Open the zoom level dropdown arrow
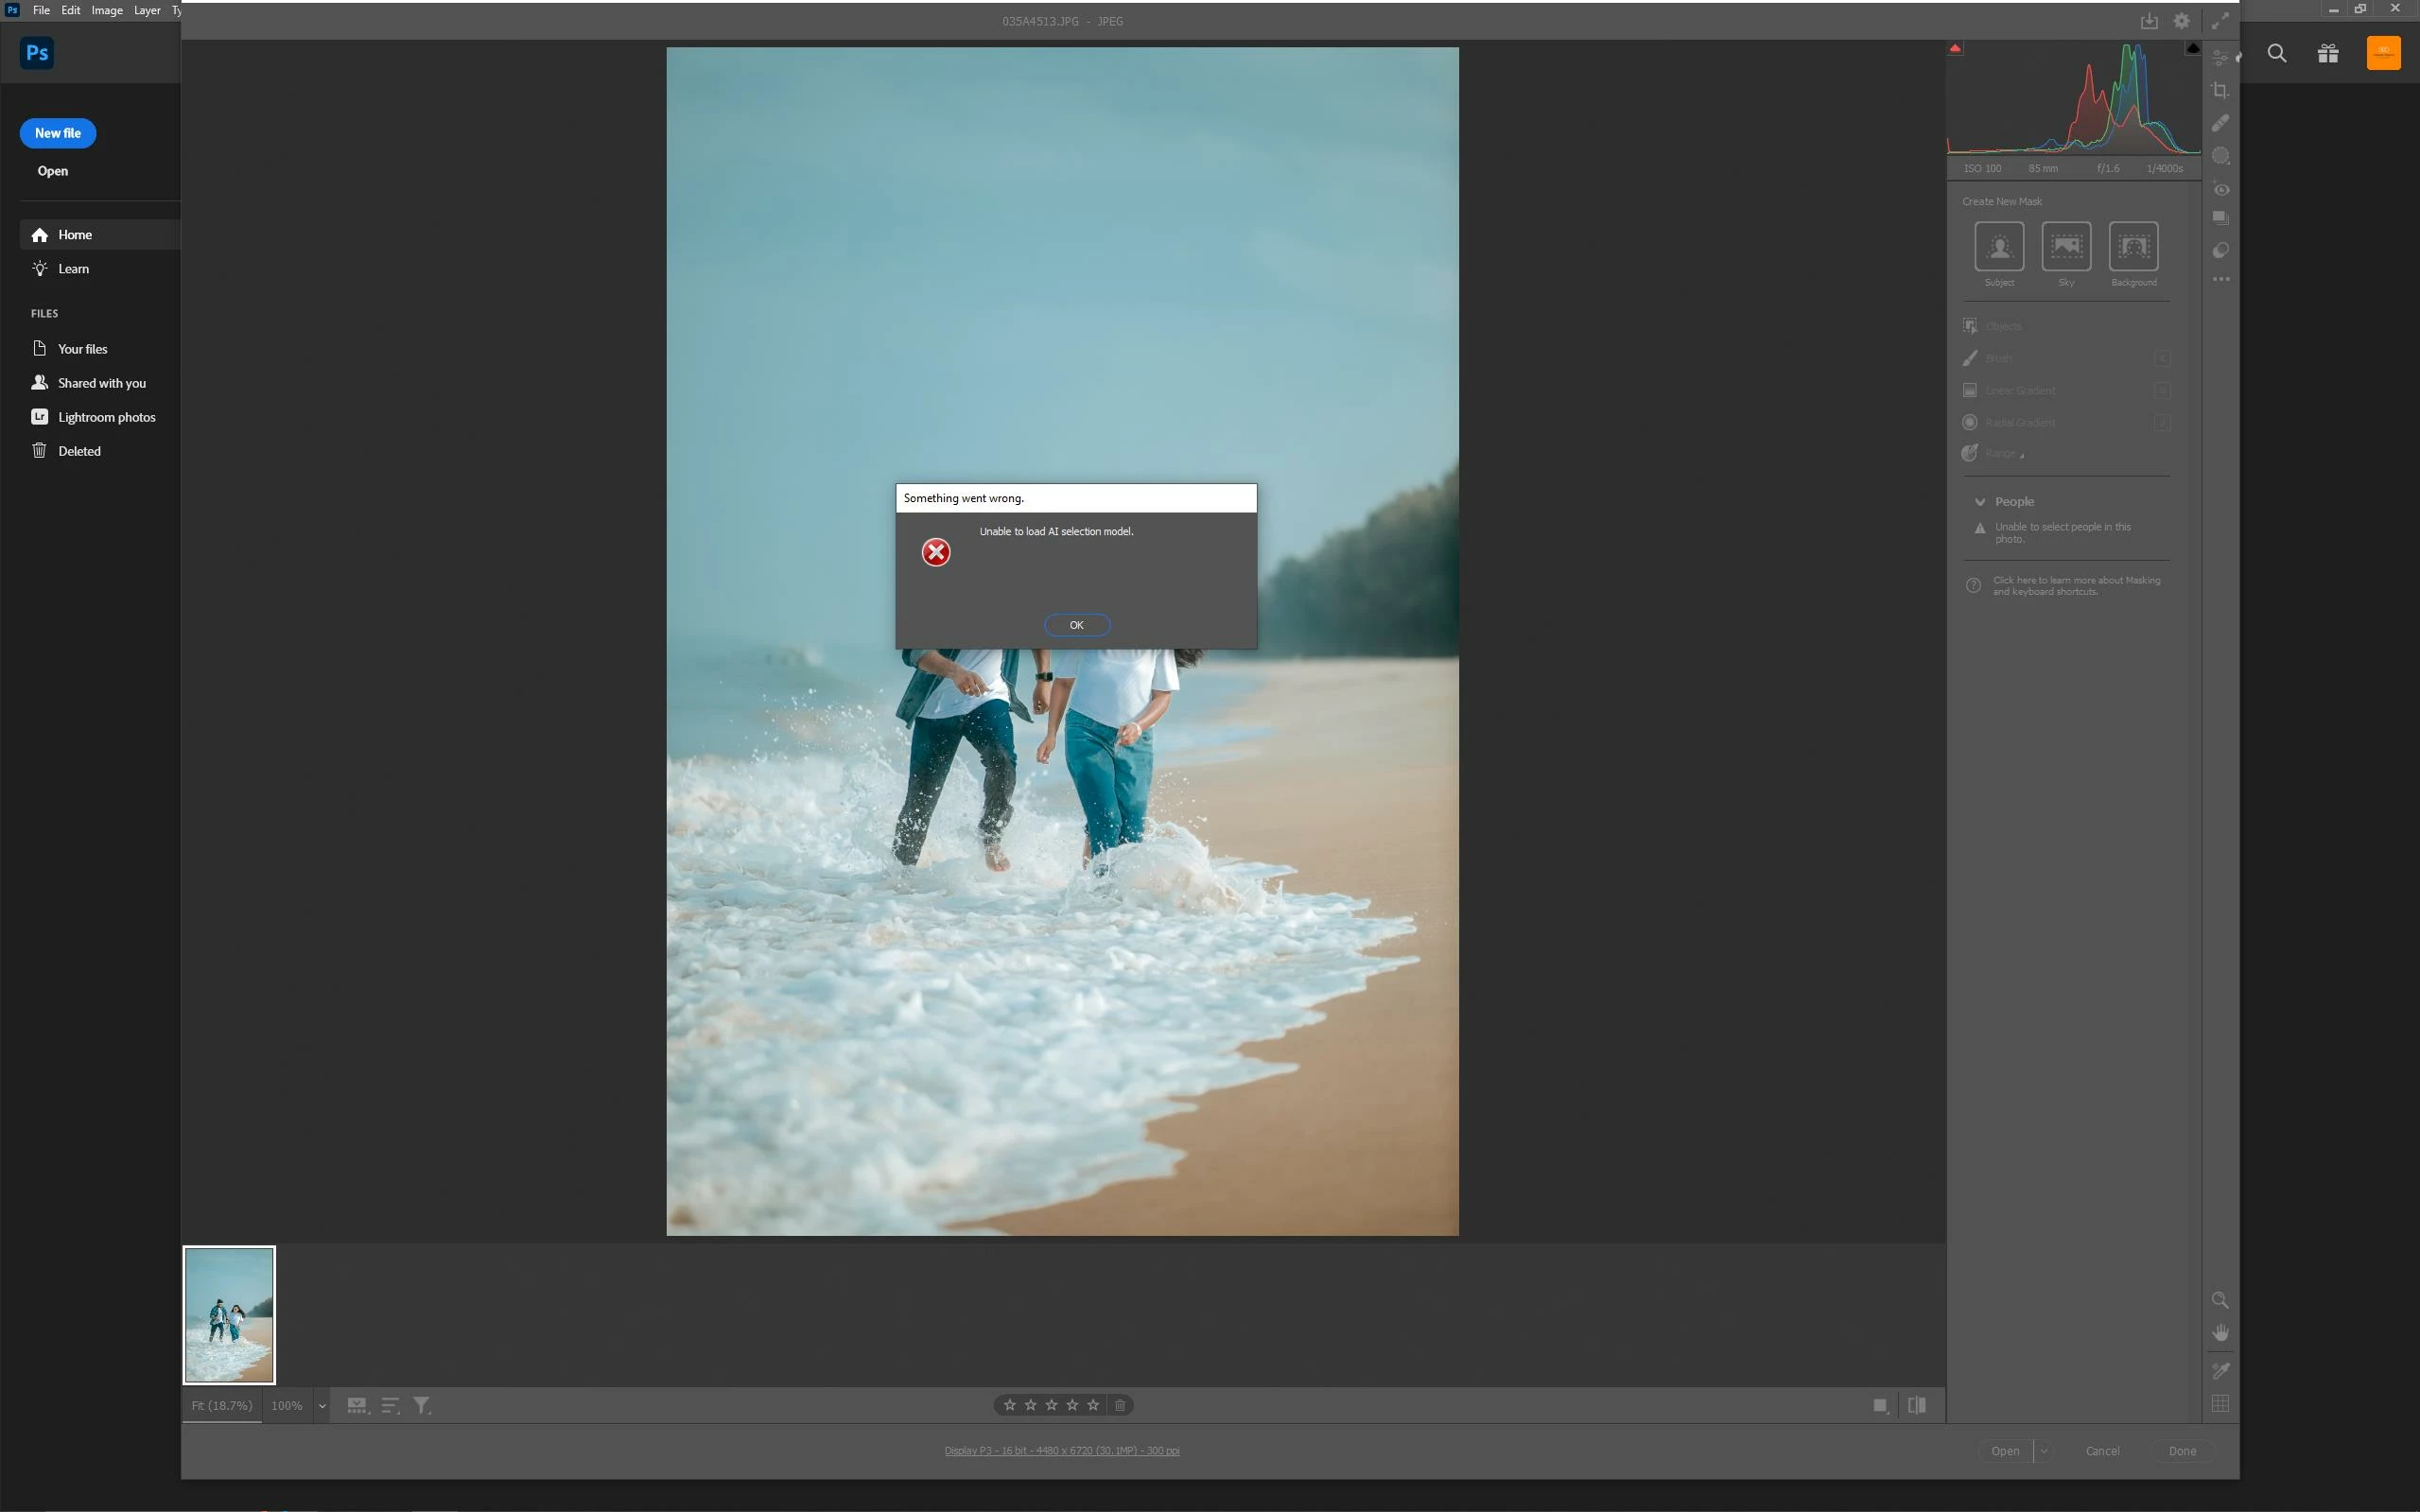The width and height of the screenshot is (2420, 1512). (322, 1406)
